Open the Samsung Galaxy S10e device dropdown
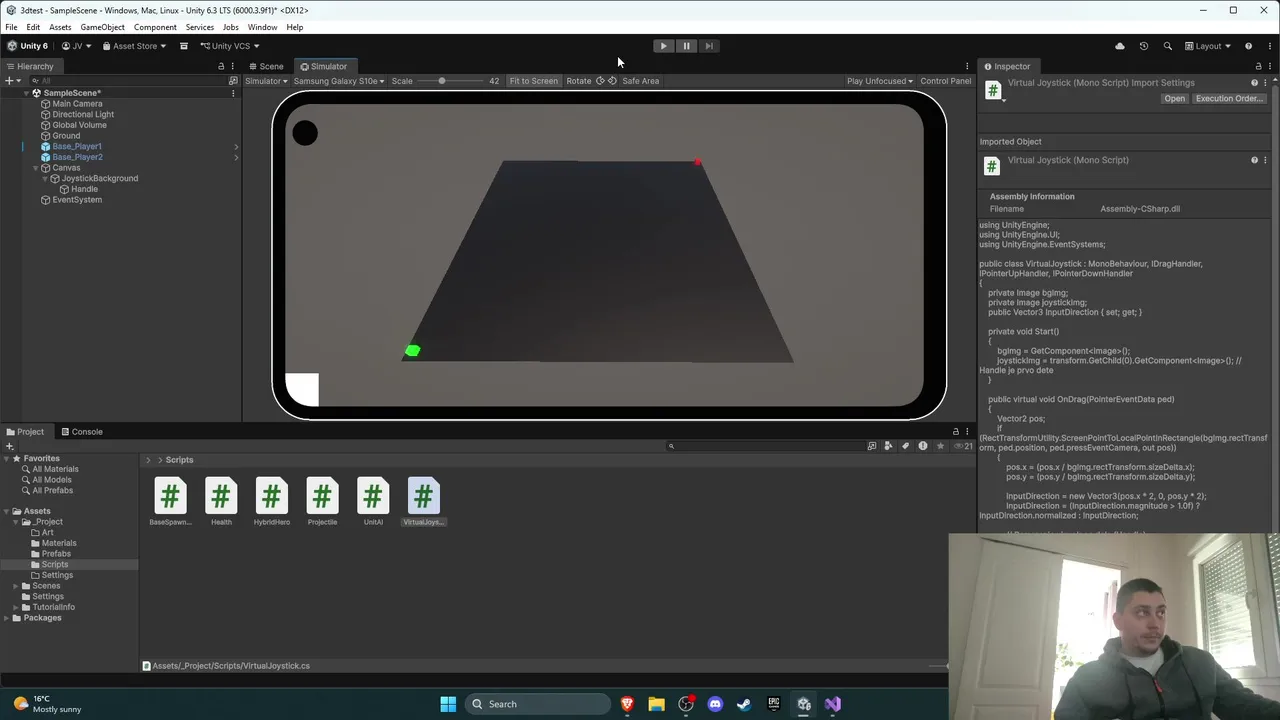Viewport: 1280px width, 720px height. point(338,81)
